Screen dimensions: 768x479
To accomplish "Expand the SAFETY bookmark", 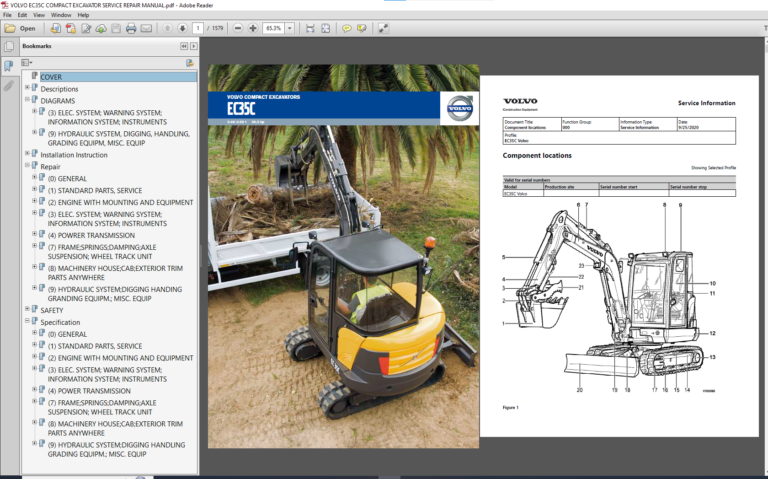I will 27,310.
